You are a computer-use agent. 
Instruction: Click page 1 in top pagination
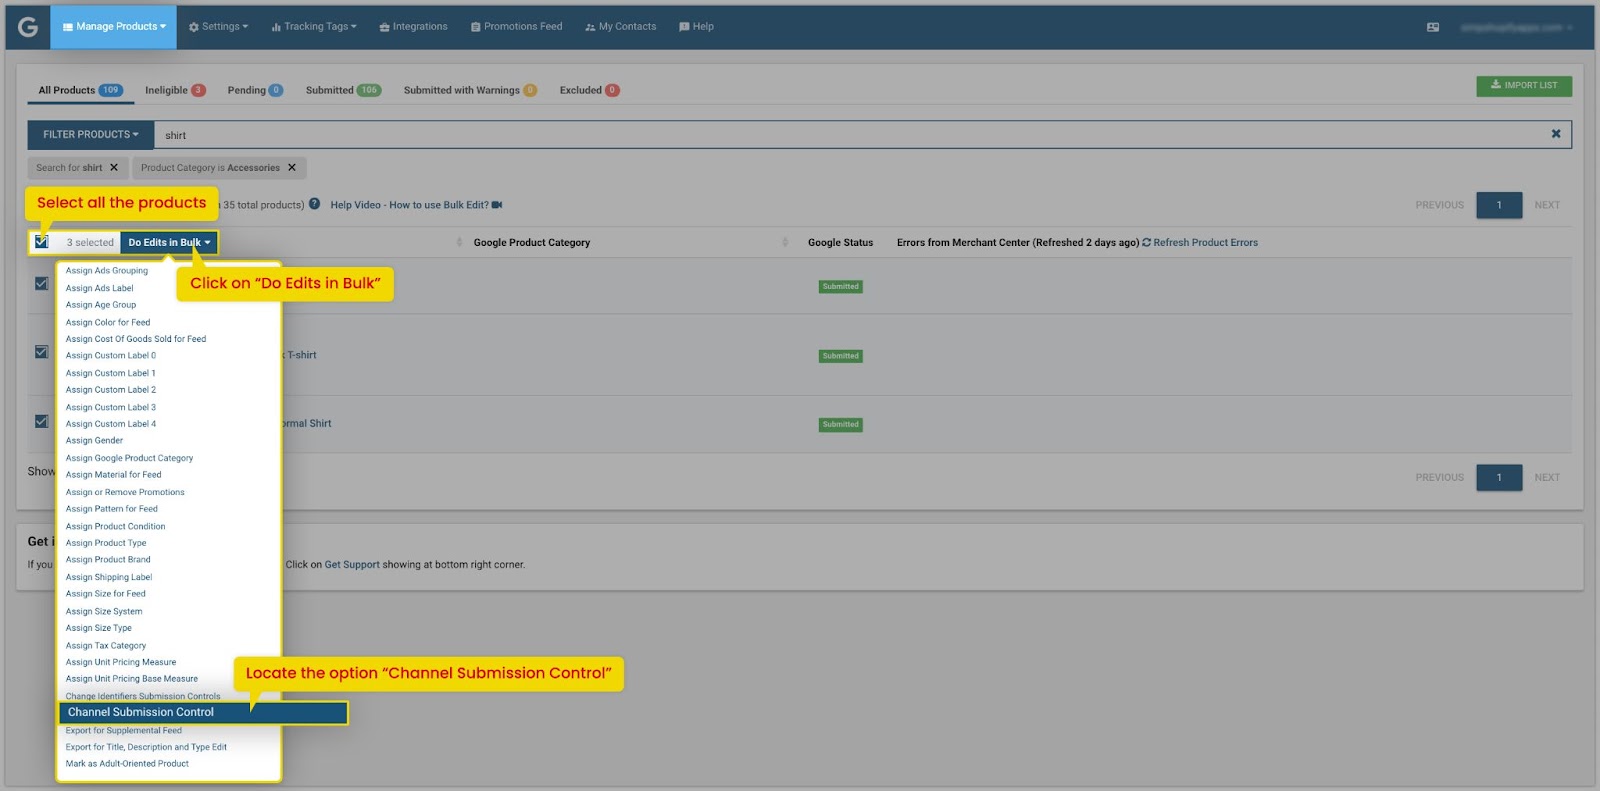point(1499,205)
